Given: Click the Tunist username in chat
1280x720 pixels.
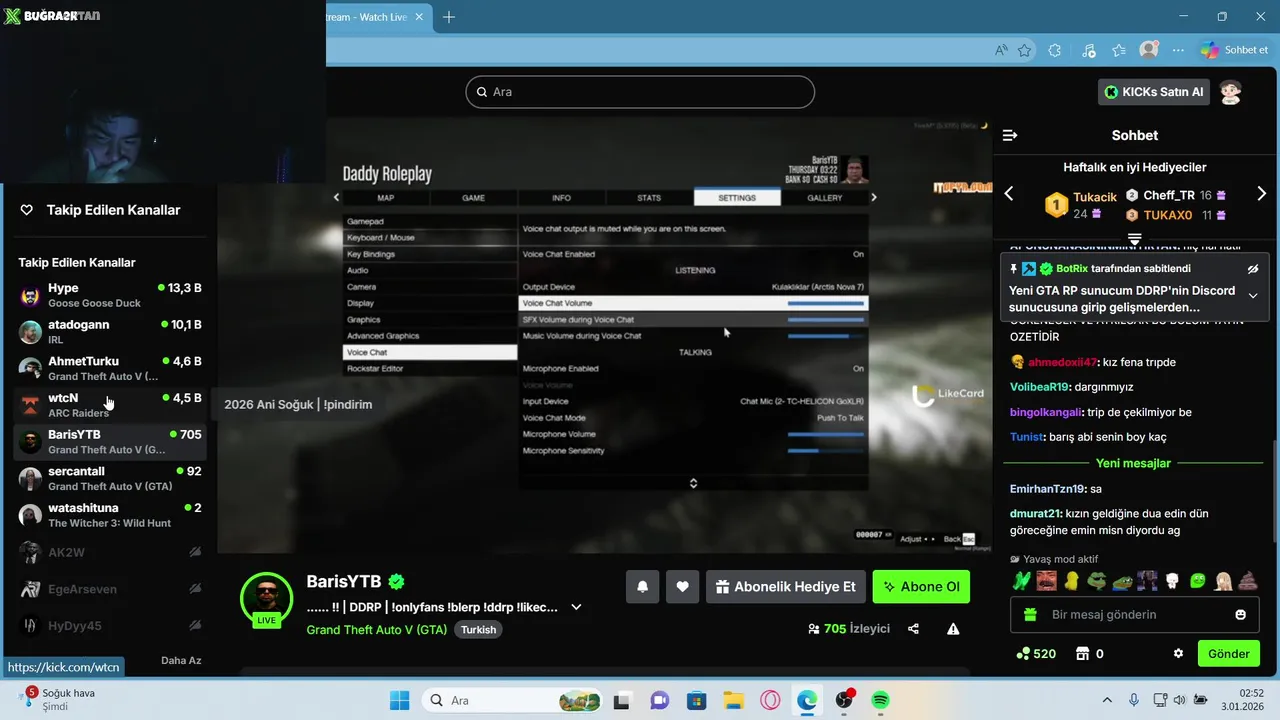Looking at the screenshot, I should tap(1027, 437).
